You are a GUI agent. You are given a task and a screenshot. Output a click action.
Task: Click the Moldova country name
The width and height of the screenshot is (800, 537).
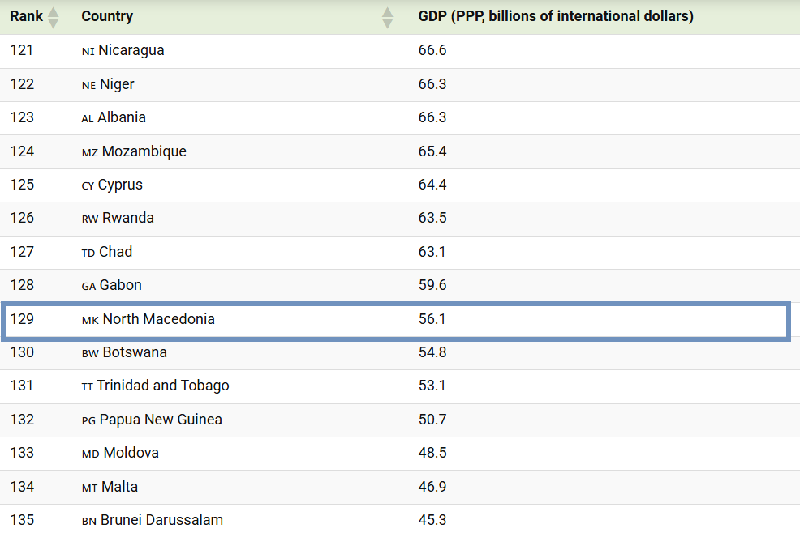click(x=131, y=453)
